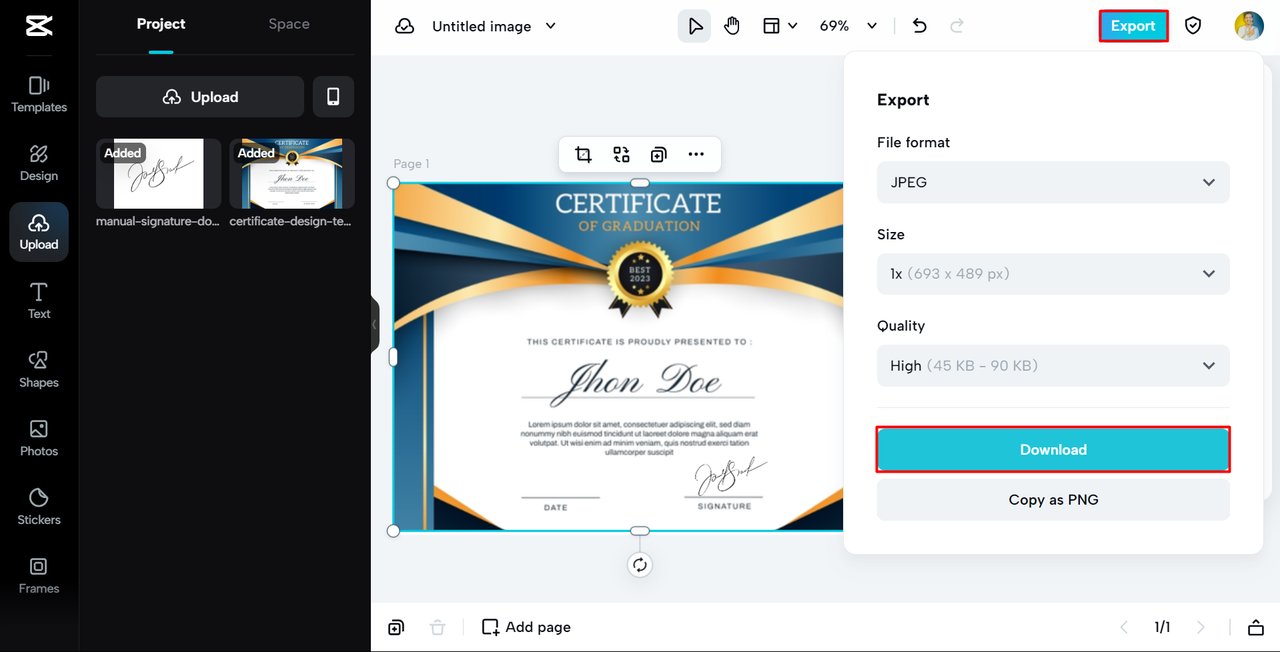Select the hand pan tool
Viewport: 1280px width, 652px height.
click(732, 26)
